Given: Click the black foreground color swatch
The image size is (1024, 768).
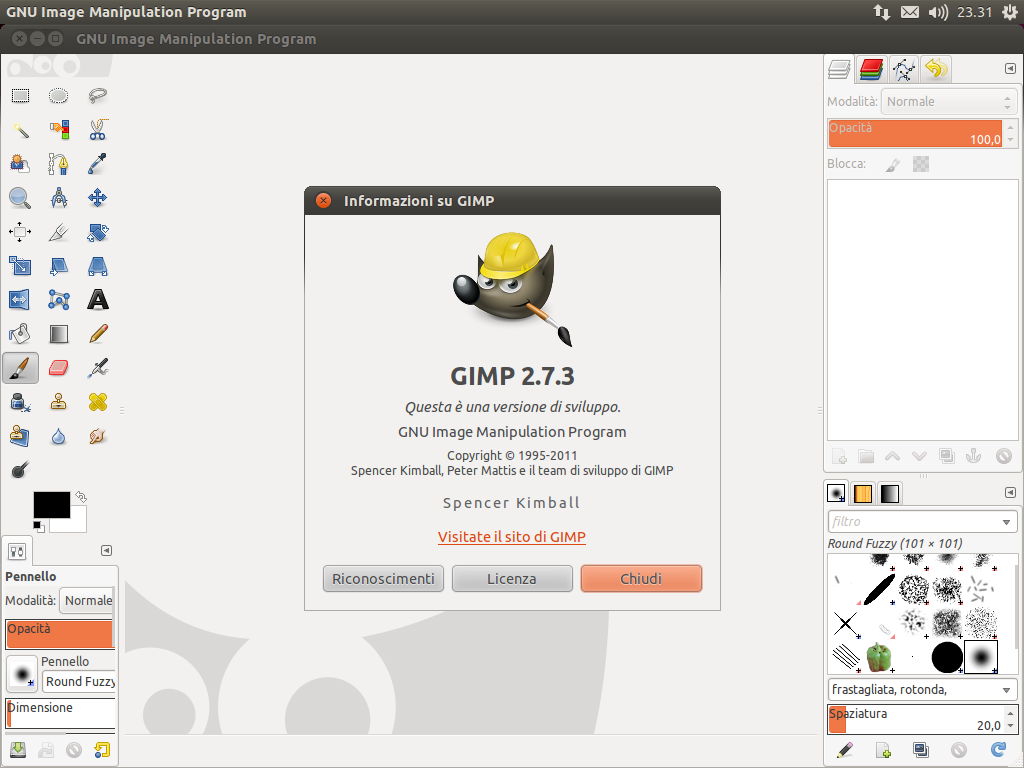Looking at the screenshot, I should (x=52, y=505).
